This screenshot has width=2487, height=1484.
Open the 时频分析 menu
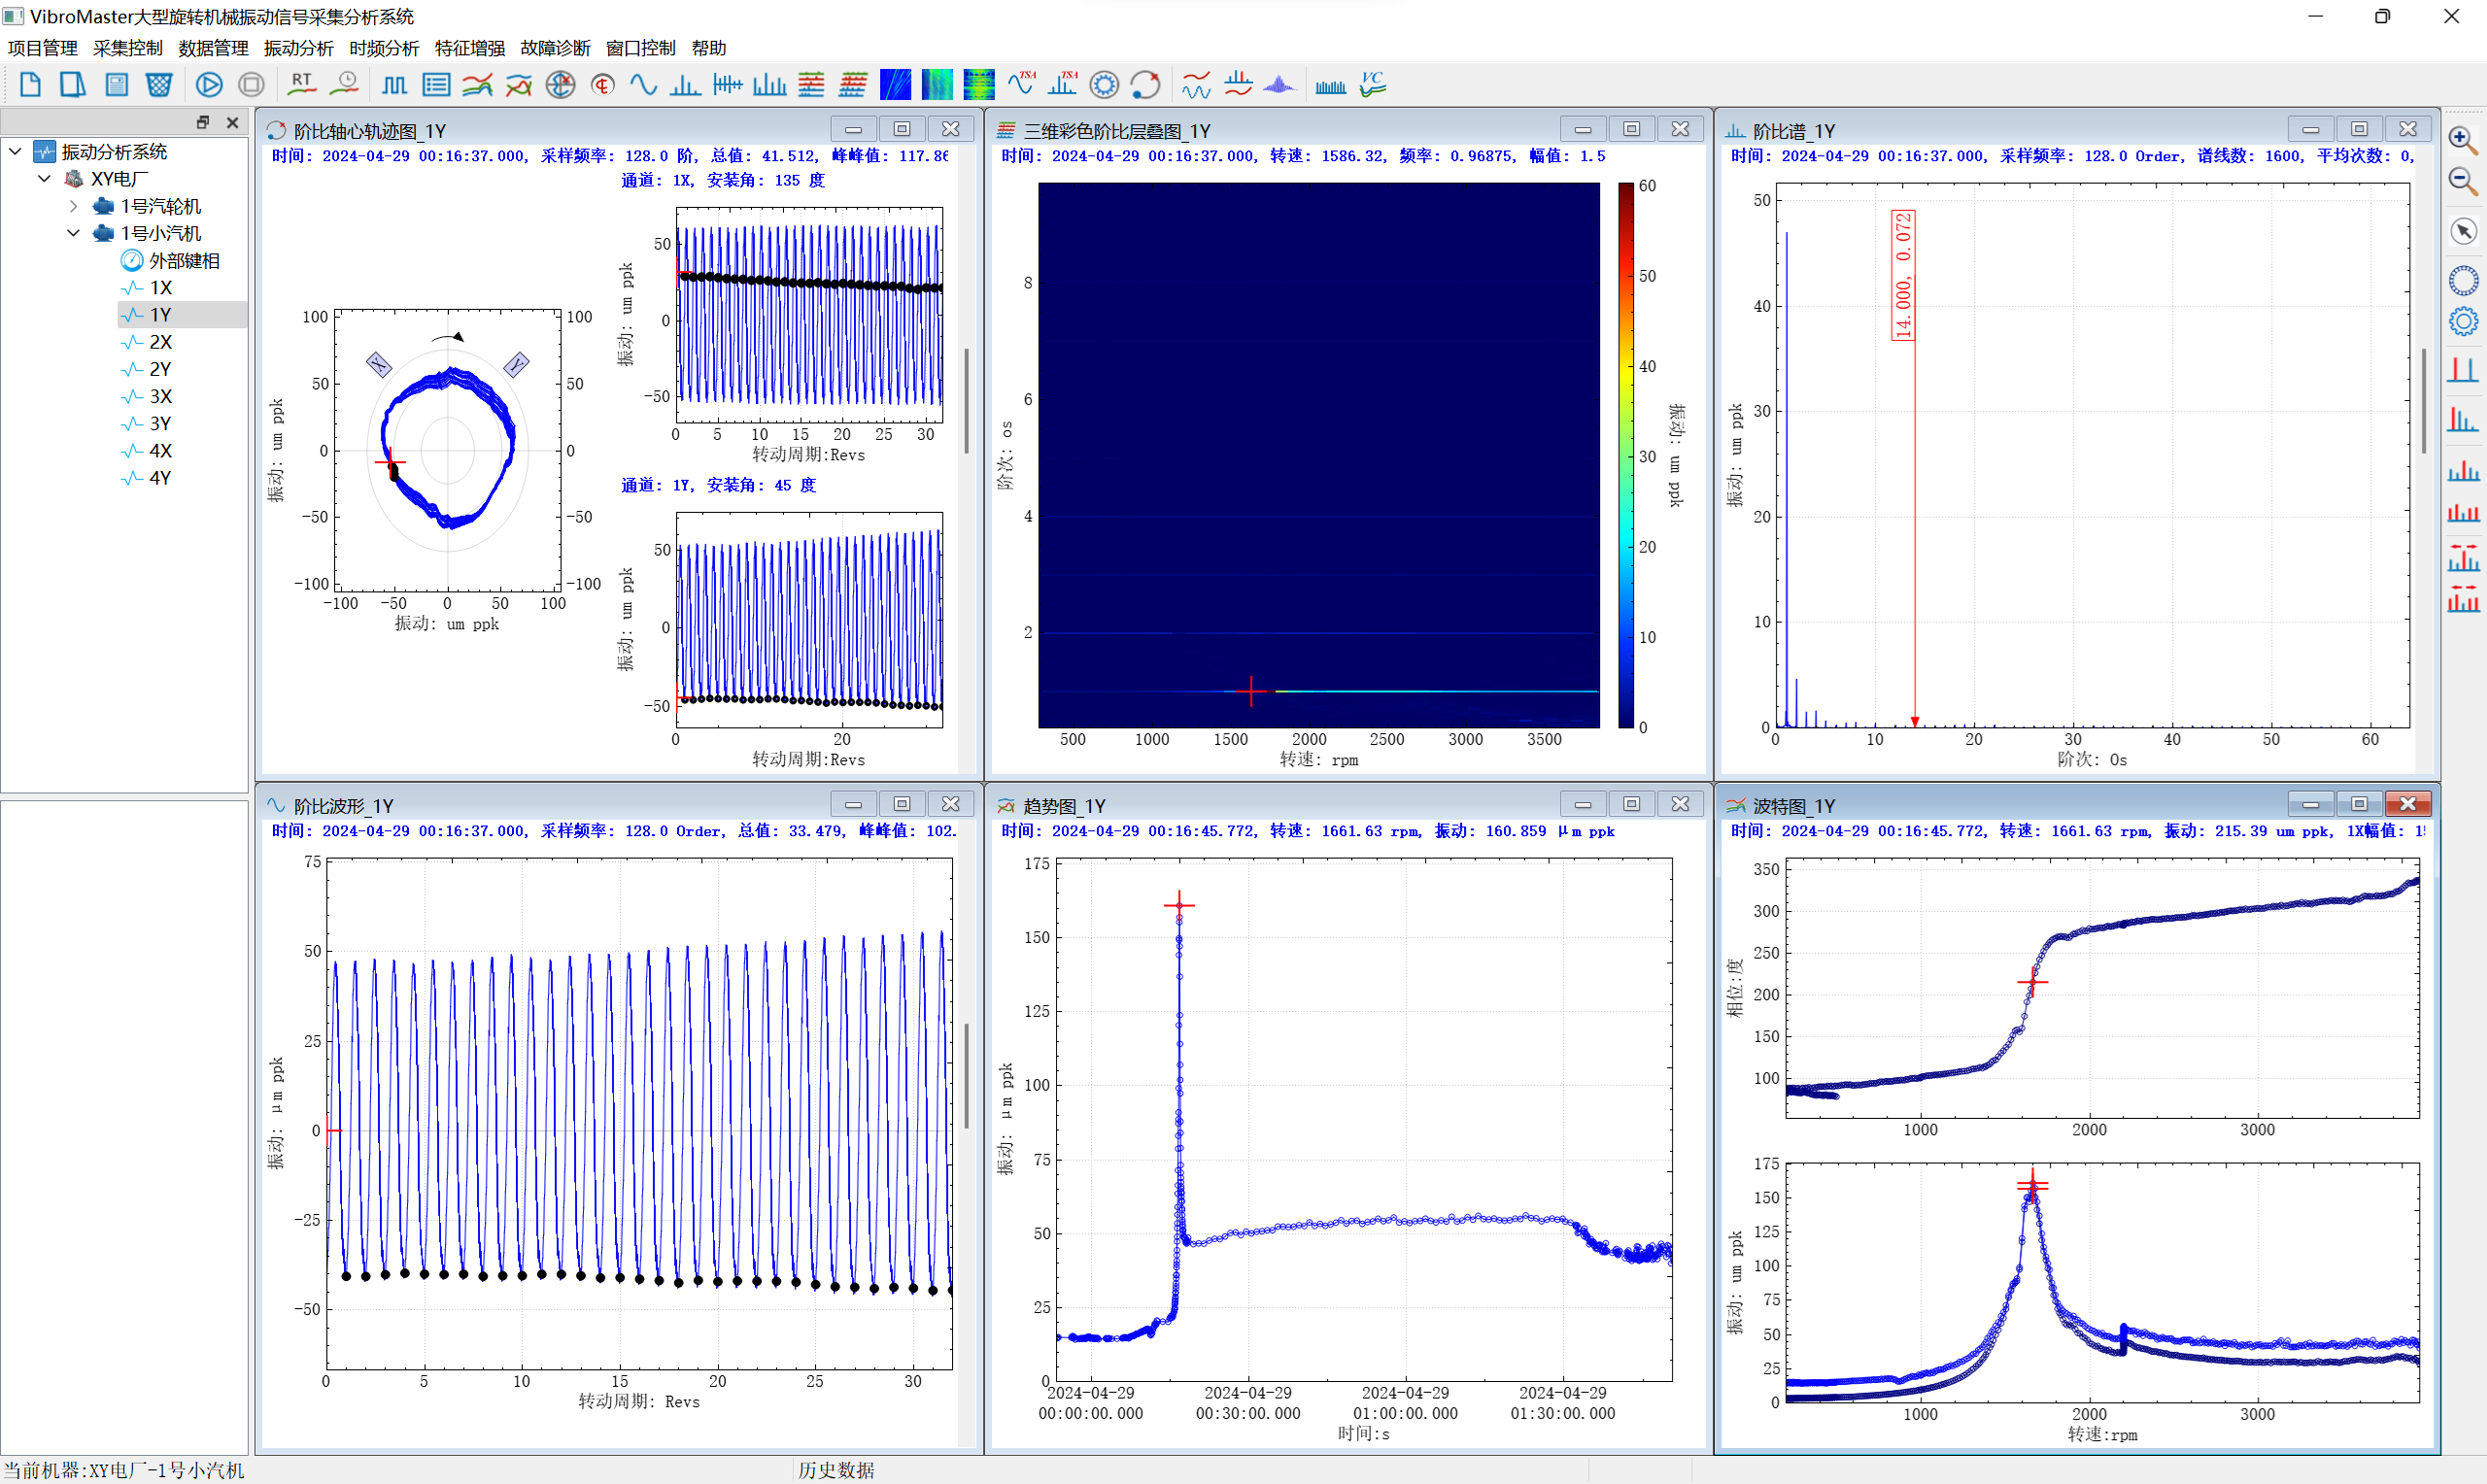[385, 48]
